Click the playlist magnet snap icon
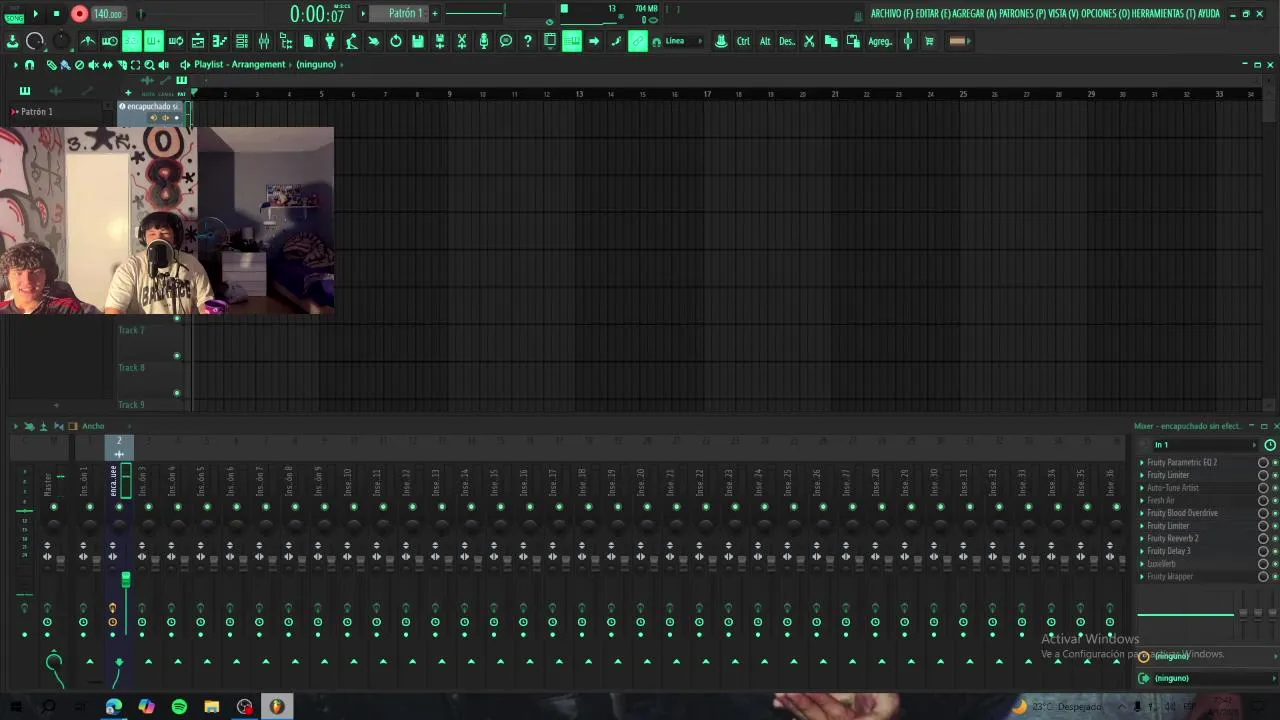This screenshot has height=720, width=1280. point(30,65)
